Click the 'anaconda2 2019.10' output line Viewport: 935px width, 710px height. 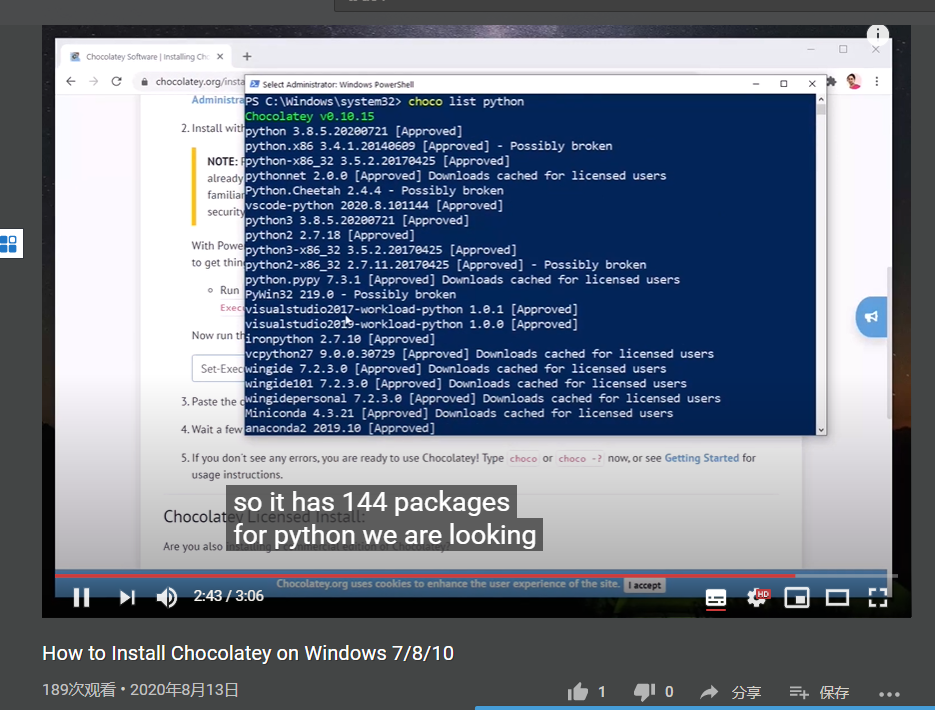click(340, 428)
